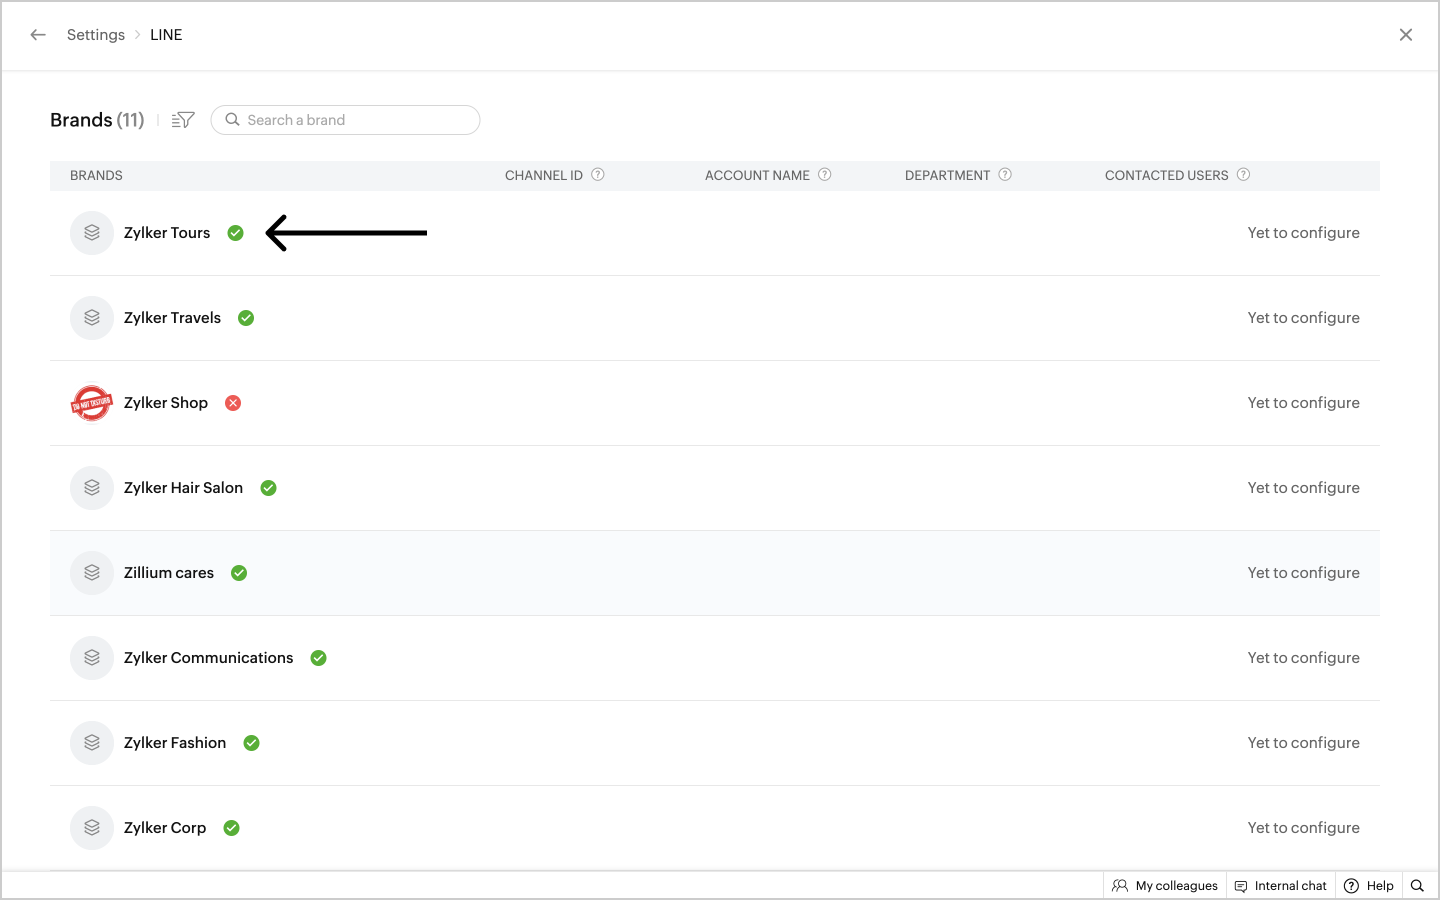
Task: Open the Zylker Tours brand name
Action: point(167,233)
